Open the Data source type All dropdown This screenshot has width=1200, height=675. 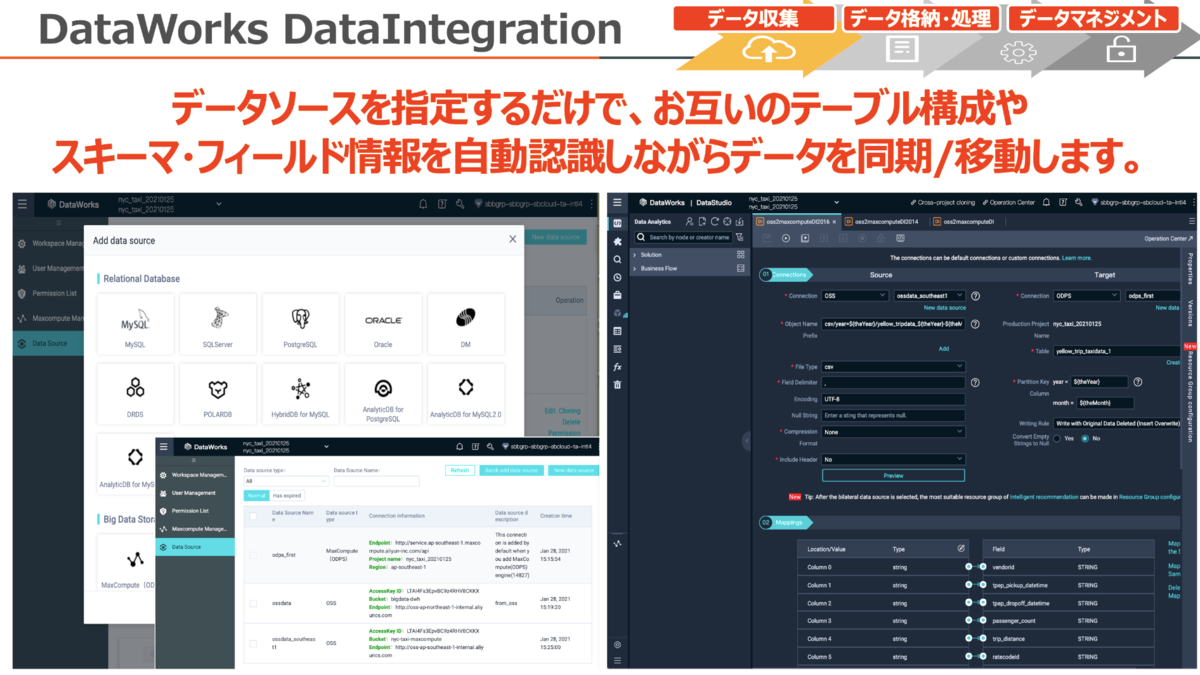coord(286,481)
